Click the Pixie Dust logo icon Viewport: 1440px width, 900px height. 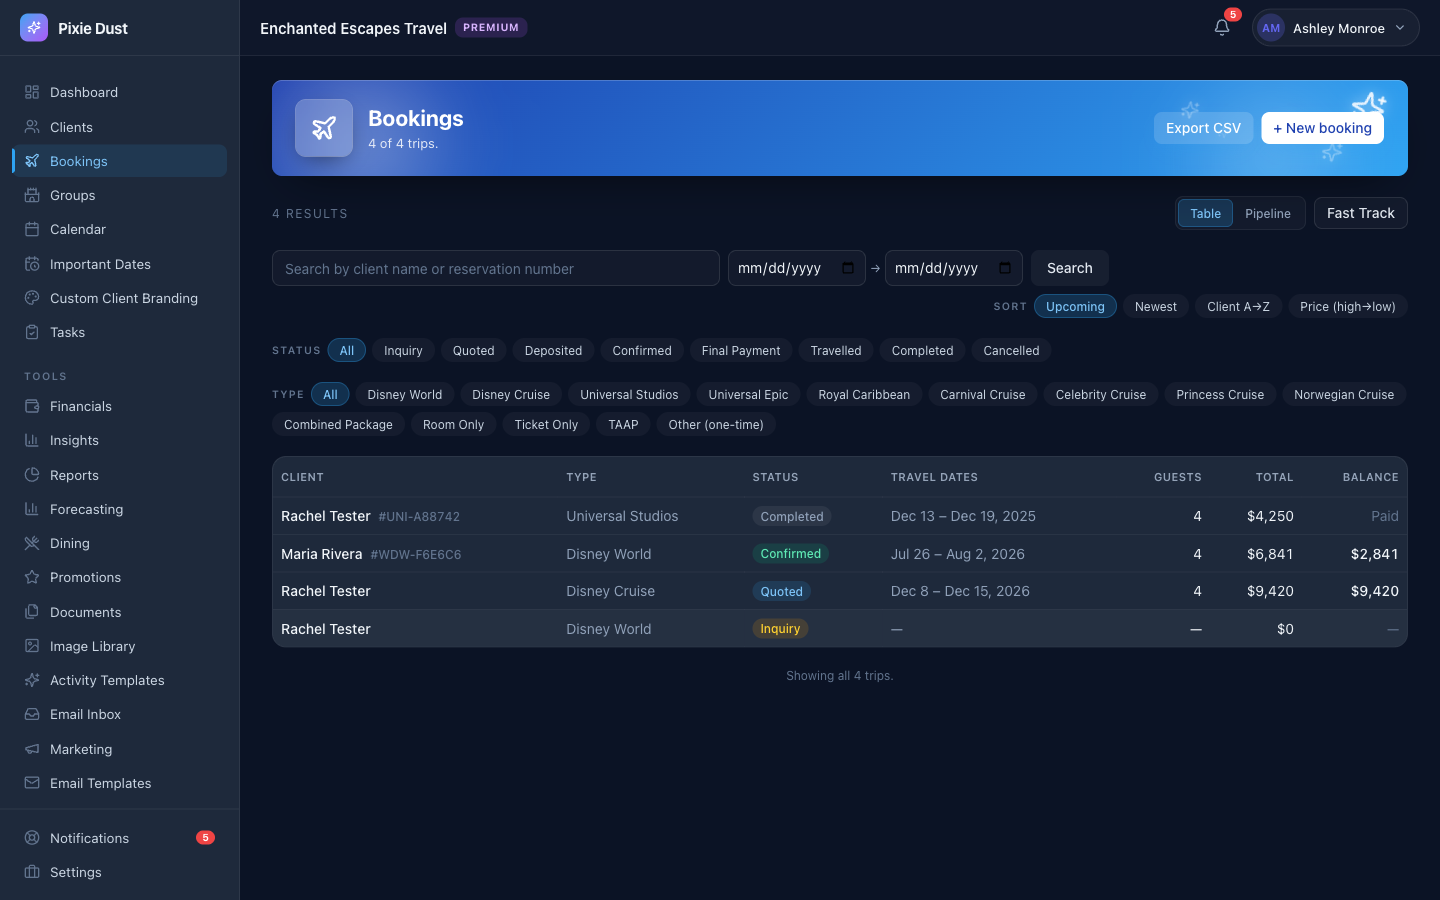pos(34,28)
